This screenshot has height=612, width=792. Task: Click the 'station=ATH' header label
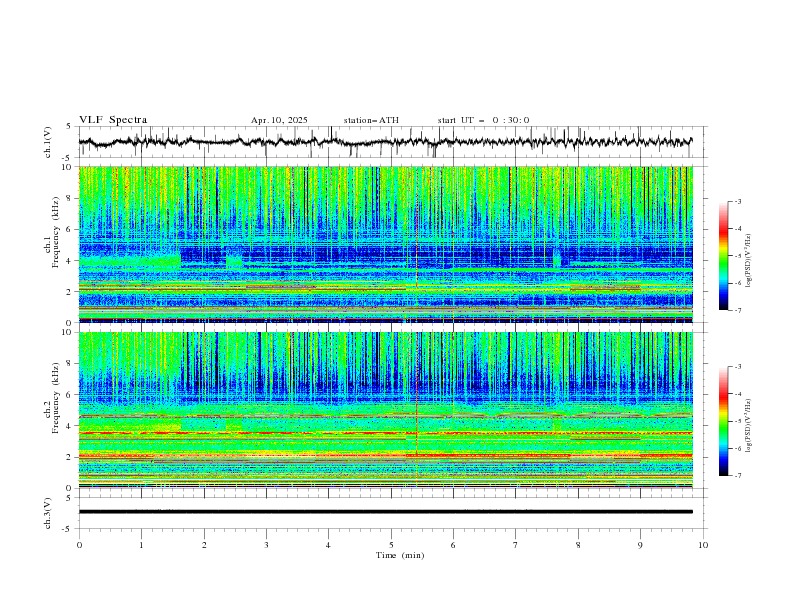tap(371, 120)
